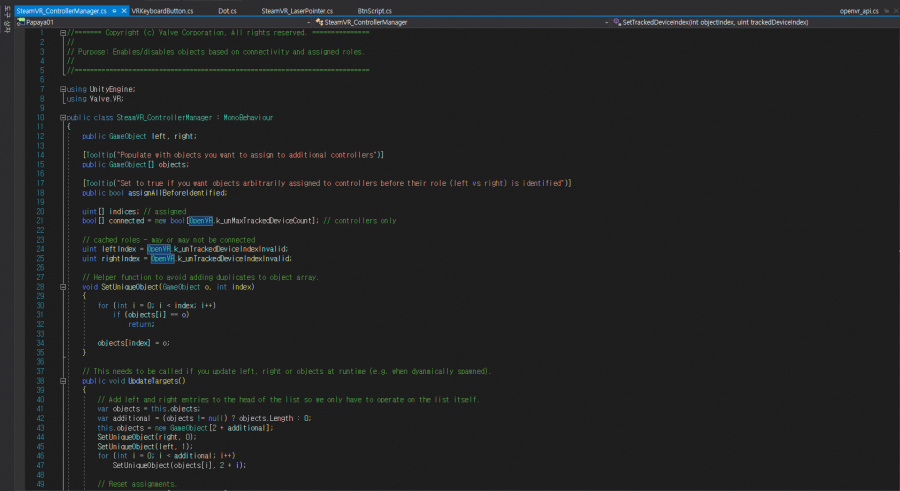Click k_unMaxTrackedDeviceCount constant

265,221
